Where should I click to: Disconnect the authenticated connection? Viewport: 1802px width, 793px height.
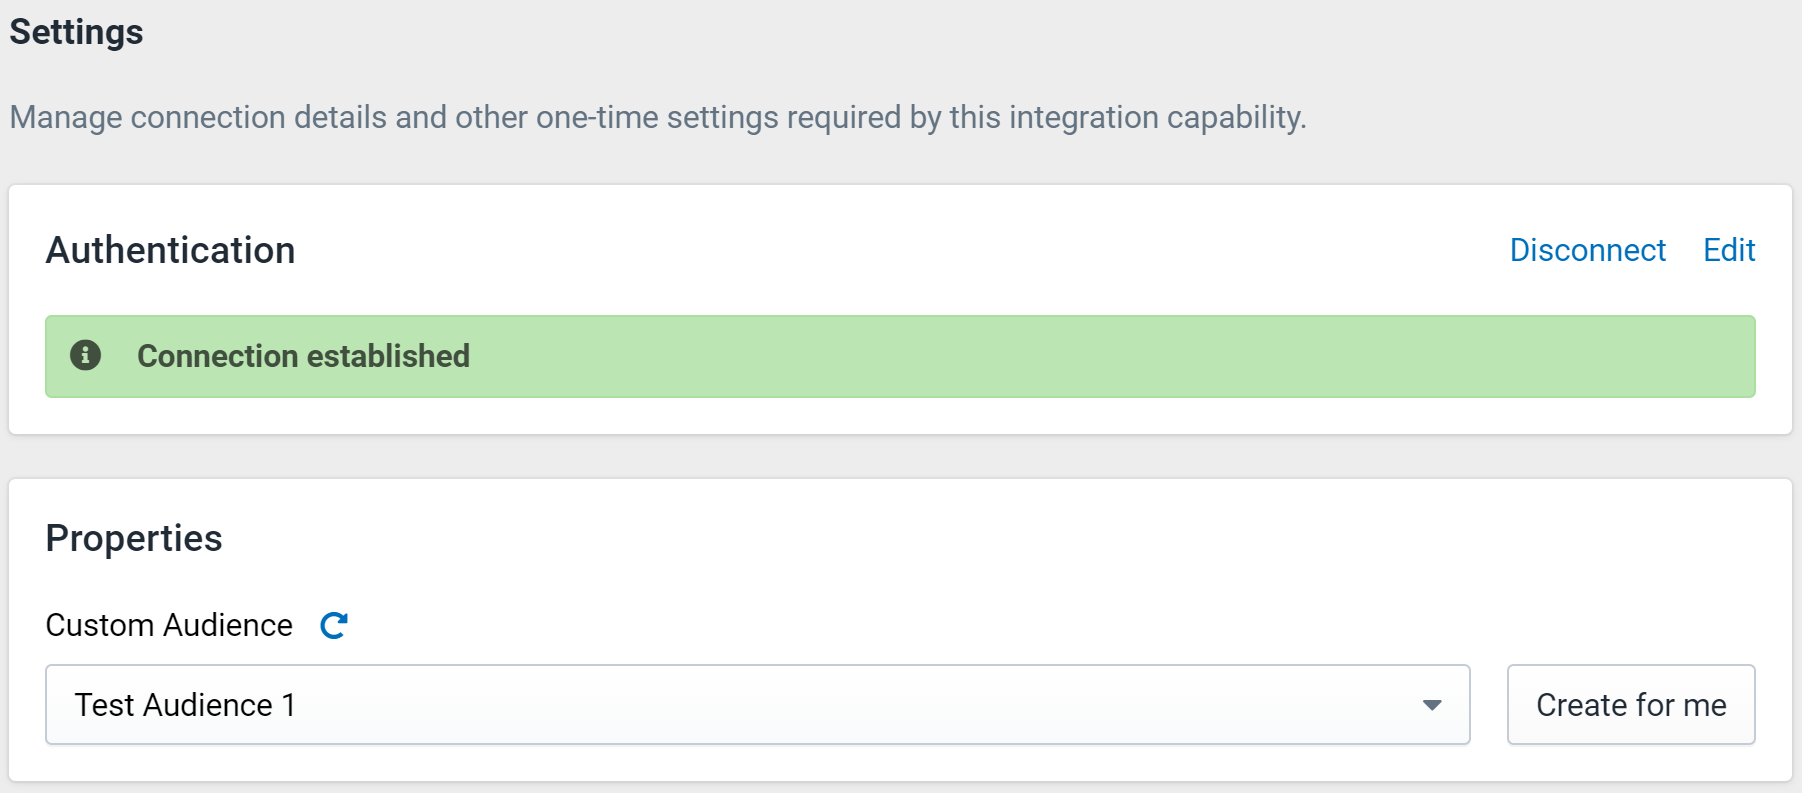pyautogui.click(x=1587, y=250)
